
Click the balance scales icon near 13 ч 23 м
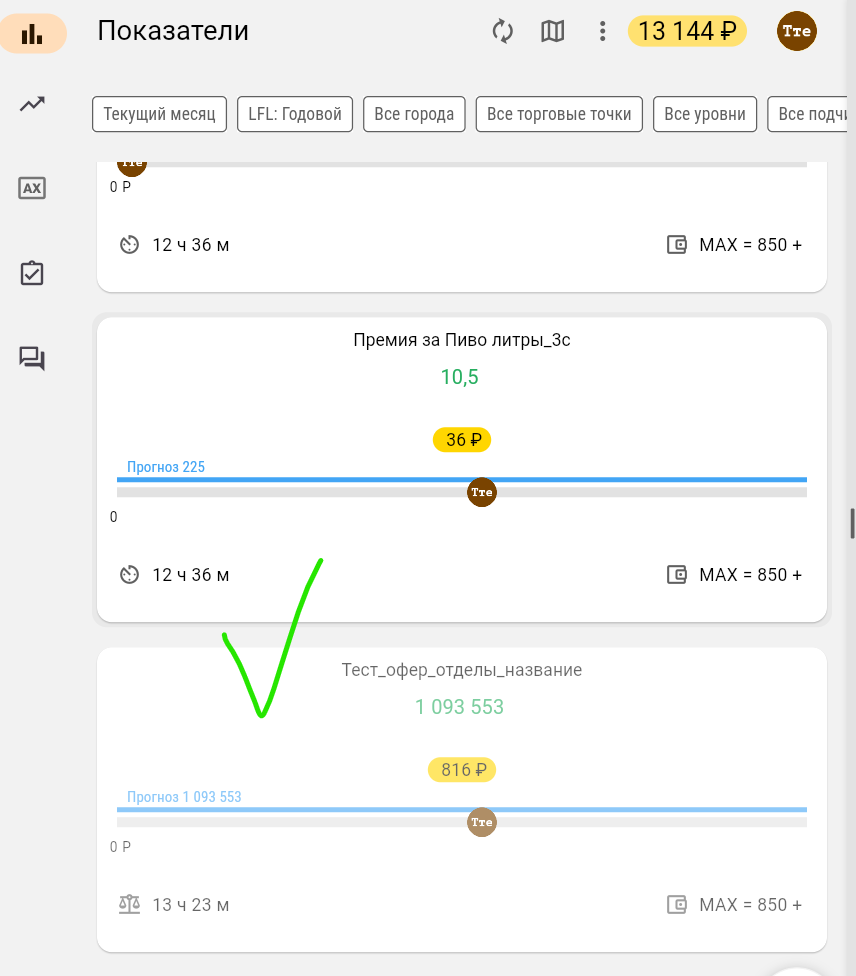tap(129, 904)
